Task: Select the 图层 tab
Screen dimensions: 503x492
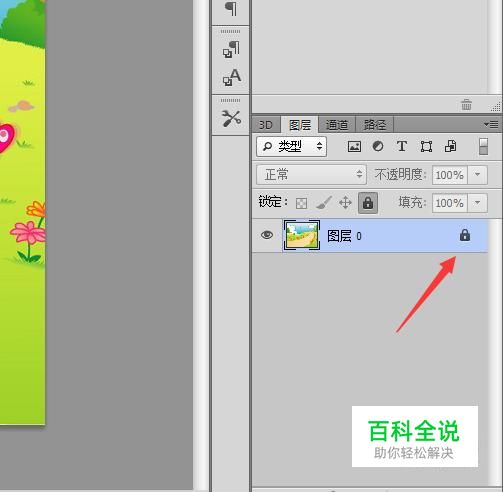Action: click(x=300, y=125)
